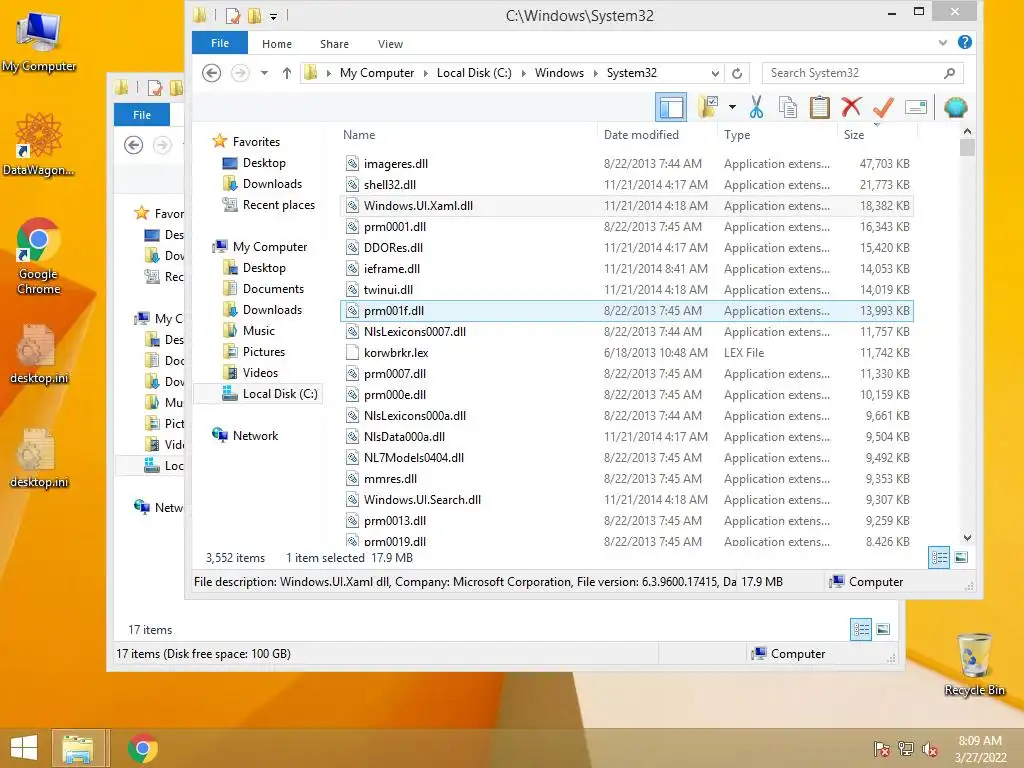Select the Windows.UI.Xaml.dll file

pyautogui.click(x=626, y=205)
